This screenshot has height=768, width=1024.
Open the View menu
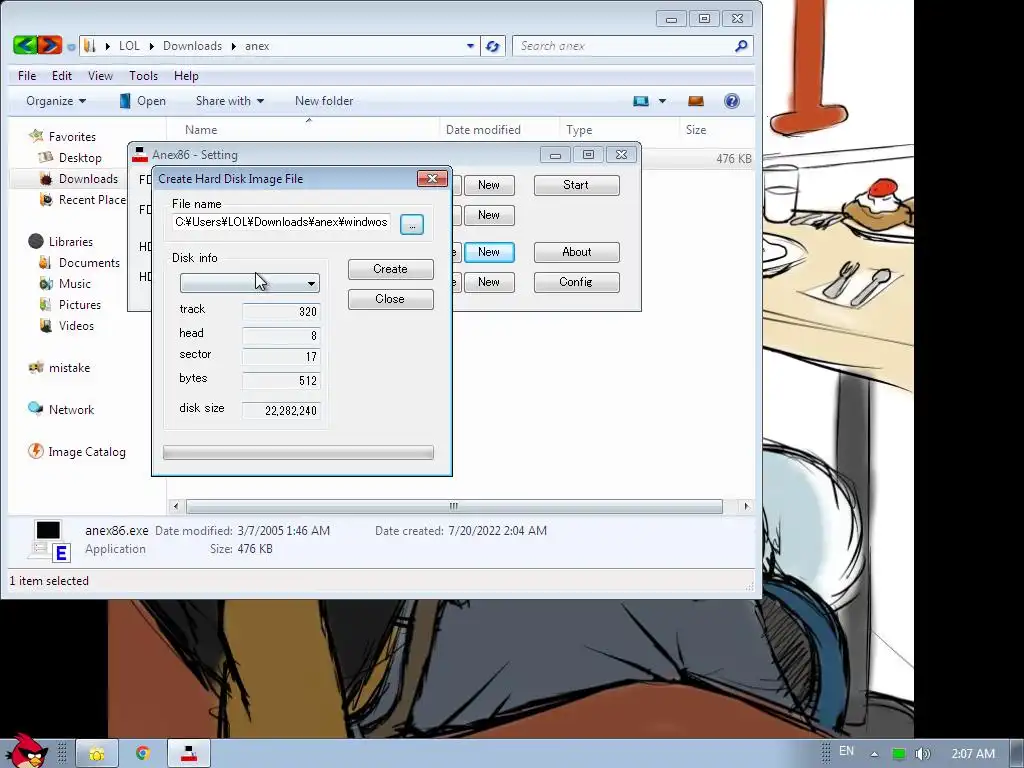coord(101,76)
